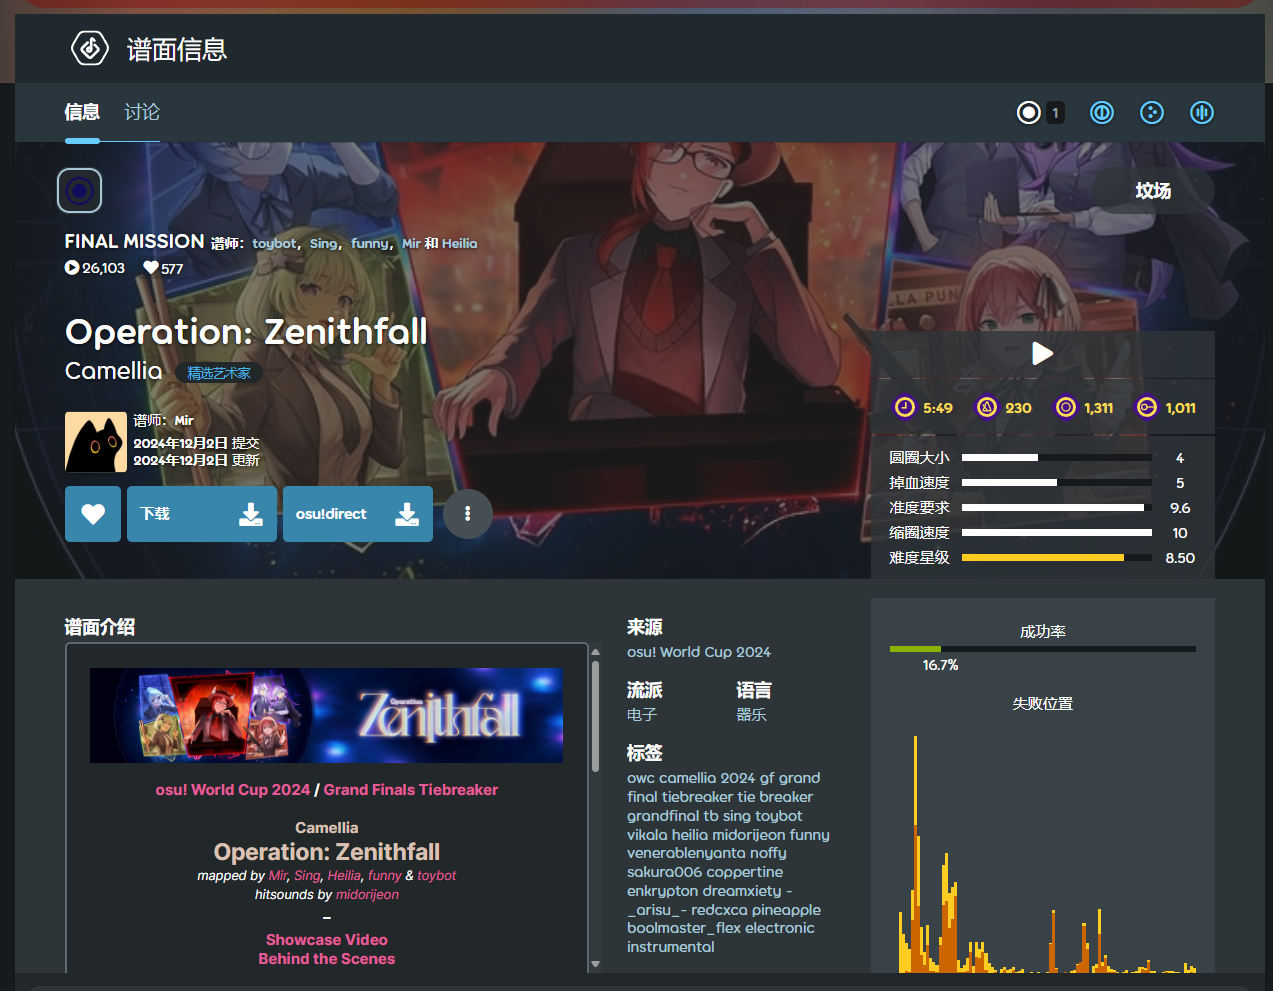The width and height of the screenshot is (1273, 991).
Task: Open the Behind the Scenes link
Action: [327, 959]
